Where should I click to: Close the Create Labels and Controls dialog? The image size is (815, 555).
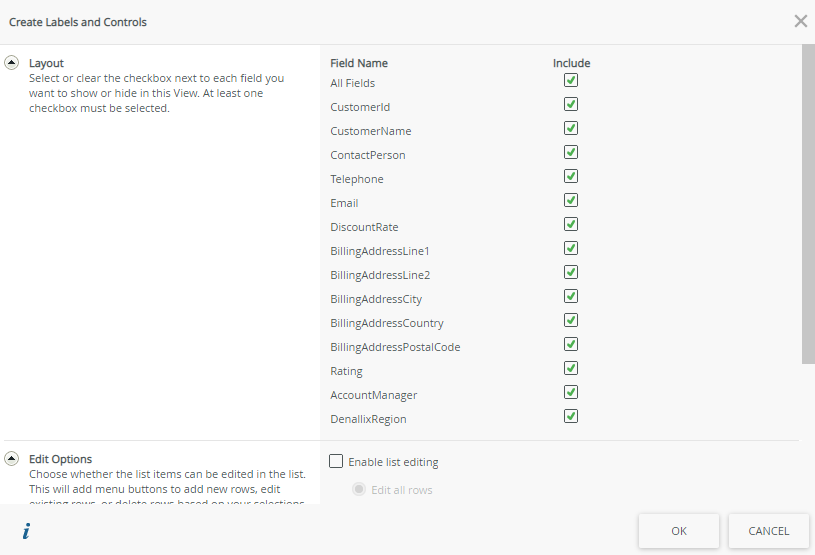click(x=800, y=21)
